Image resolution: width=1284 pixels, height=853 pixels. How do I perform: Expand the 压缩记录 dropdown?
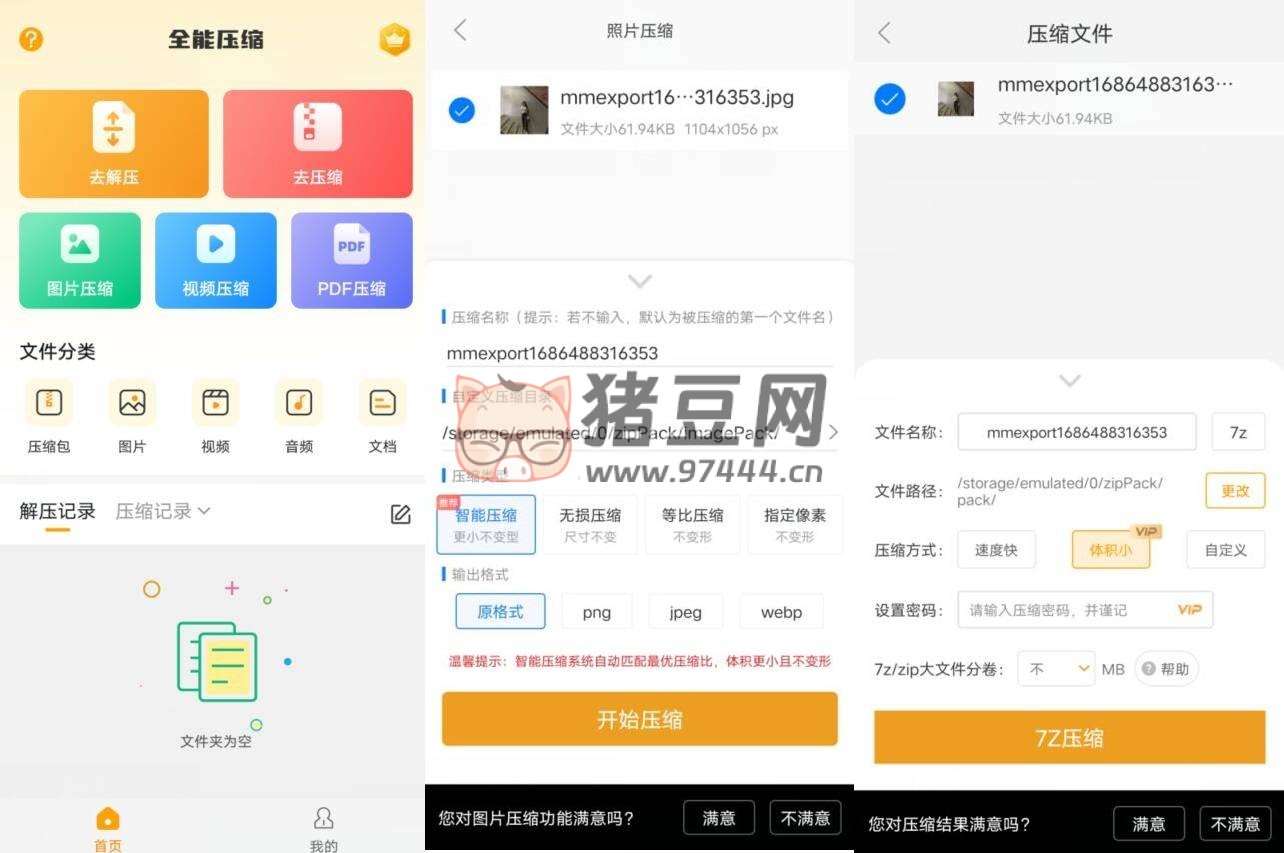pyautogui.click(x=163, y=511)
